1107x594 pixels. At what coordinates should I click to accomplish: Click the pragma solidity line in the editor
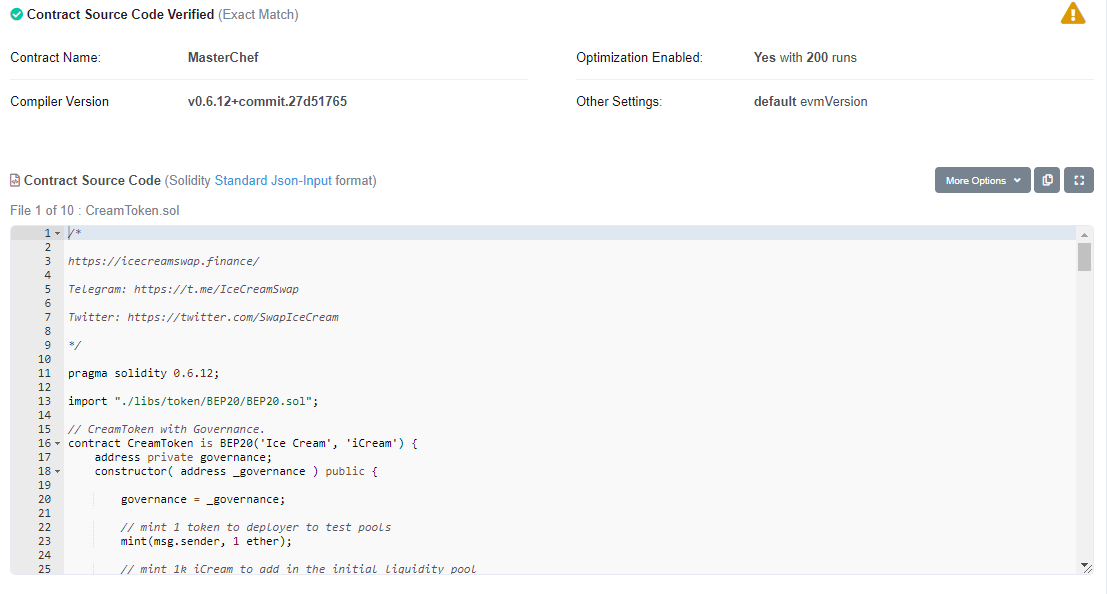click(x=143, y=373)
